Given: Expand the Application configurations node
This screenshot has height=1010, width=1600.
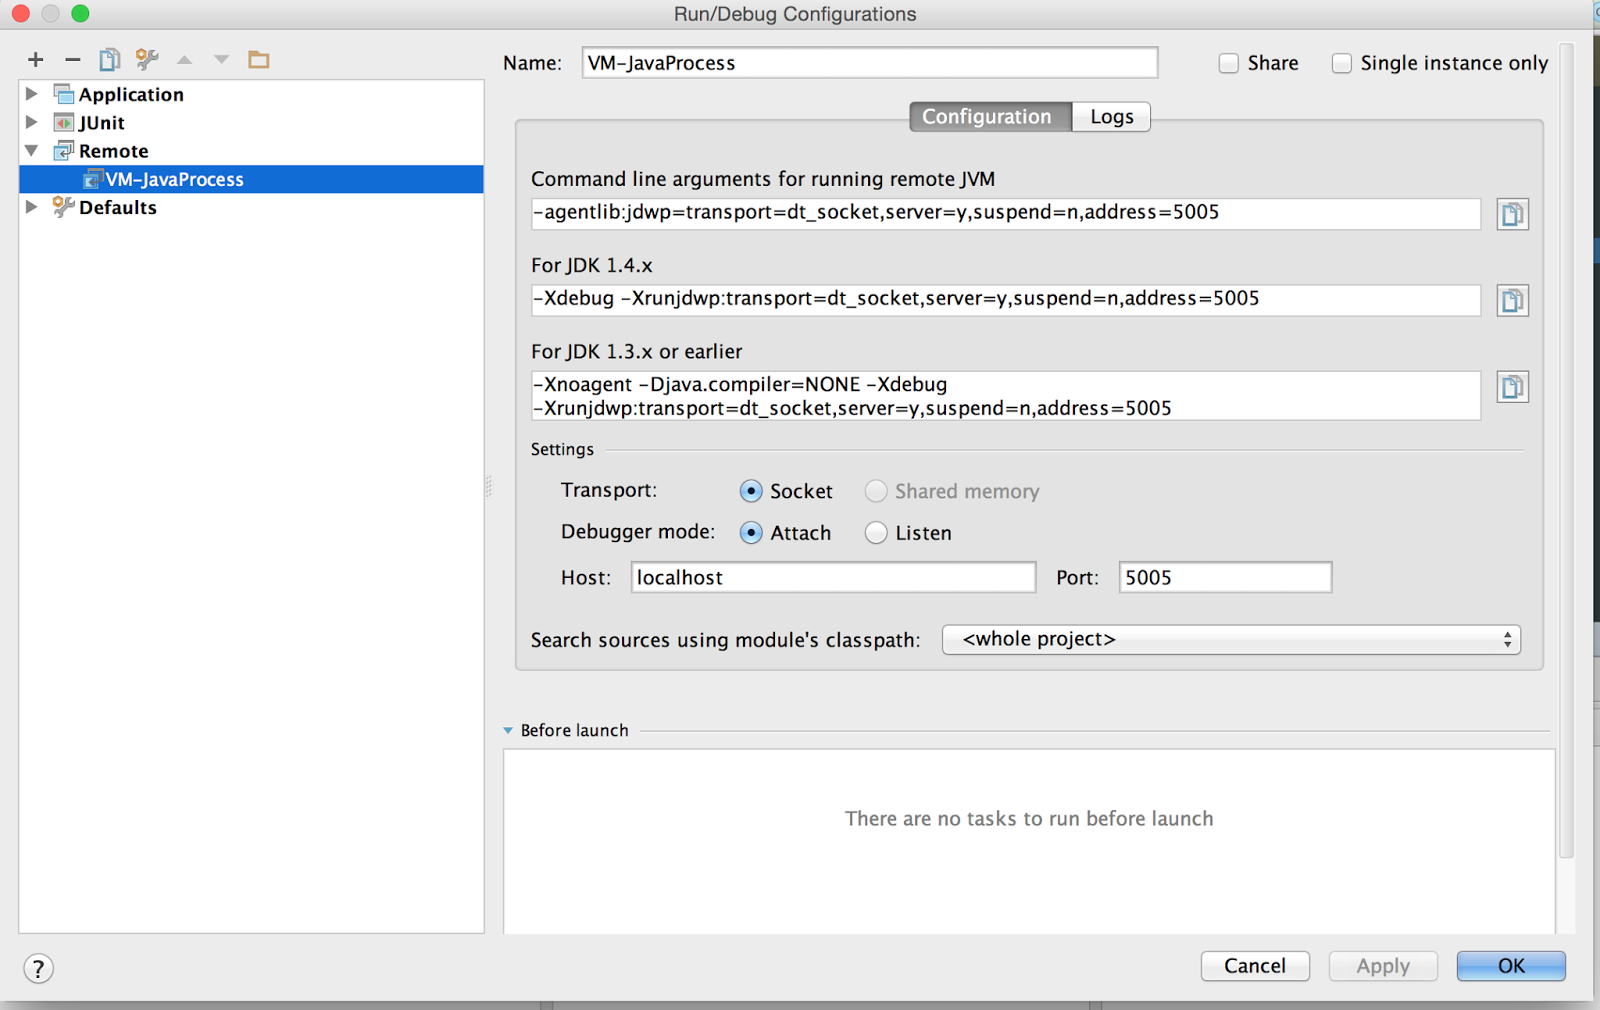Looking at the screenshot, I should point(32,93).
